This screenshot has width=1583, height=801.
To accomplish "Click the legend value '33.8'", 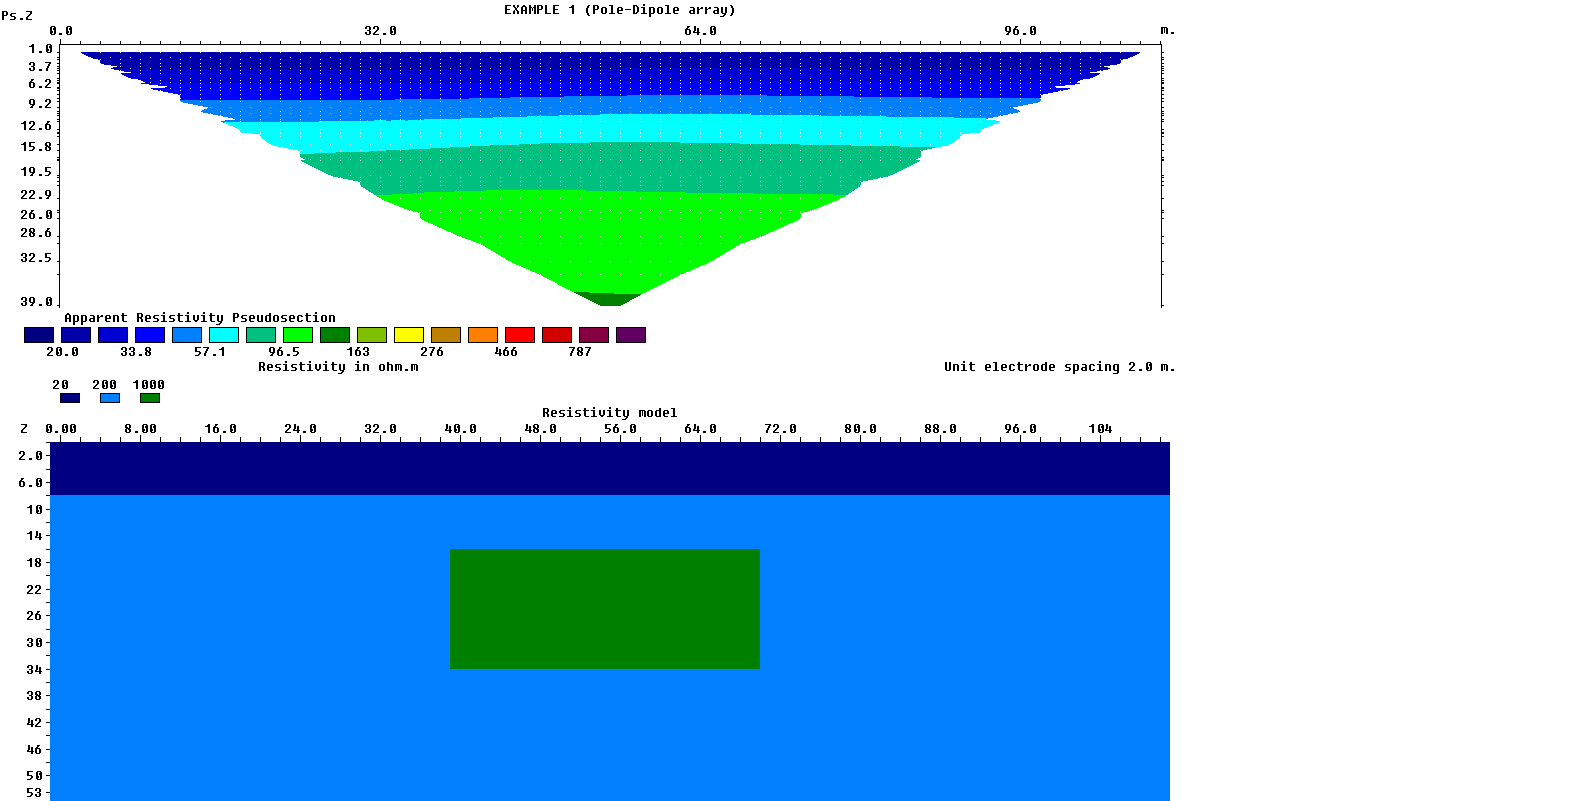I will pyautogui.click(x=136, y=352).
